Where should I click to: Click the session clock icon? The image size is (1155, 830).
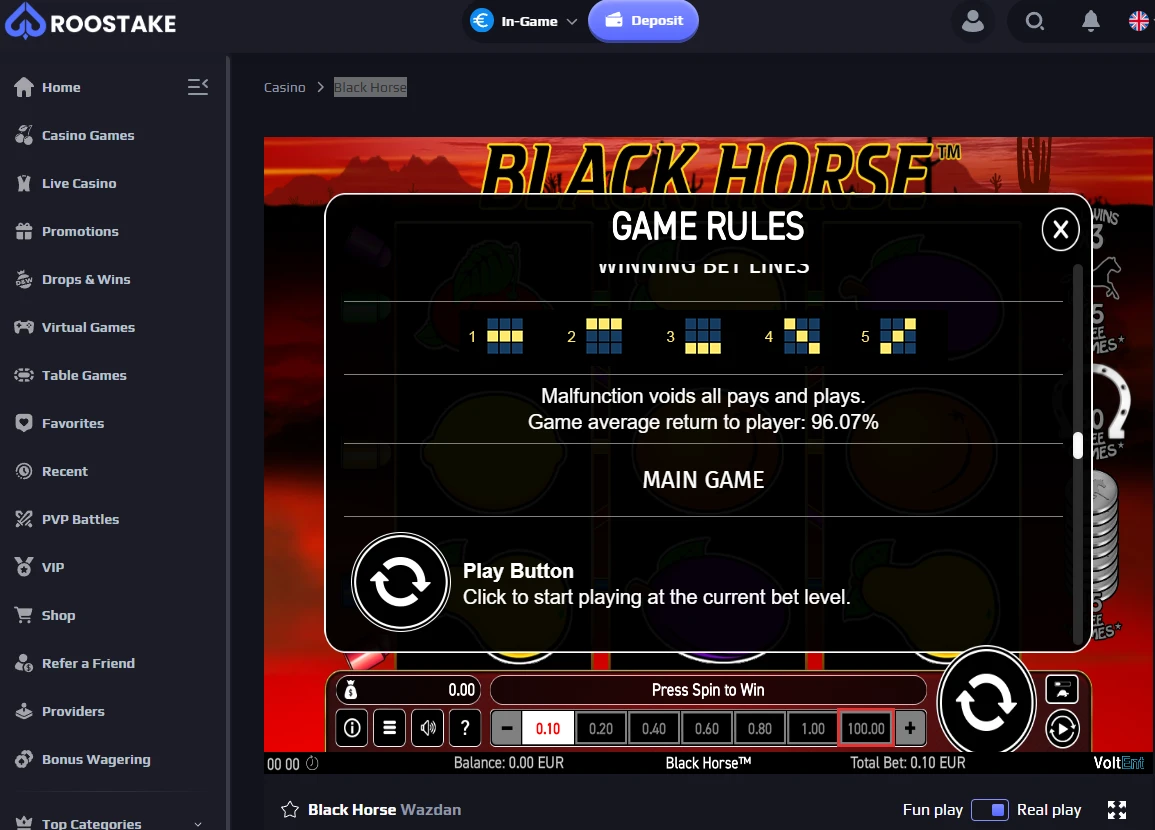(312, 763)
